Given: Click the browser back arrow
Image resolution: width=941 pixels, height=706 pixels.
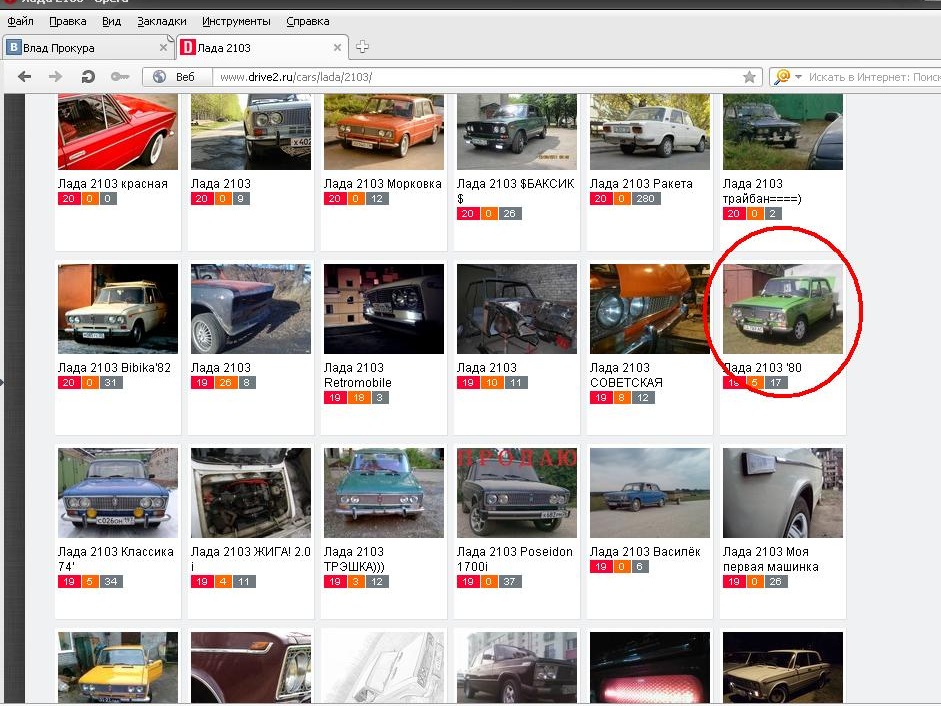Looking at the screenshot, I should coord(25,77).
